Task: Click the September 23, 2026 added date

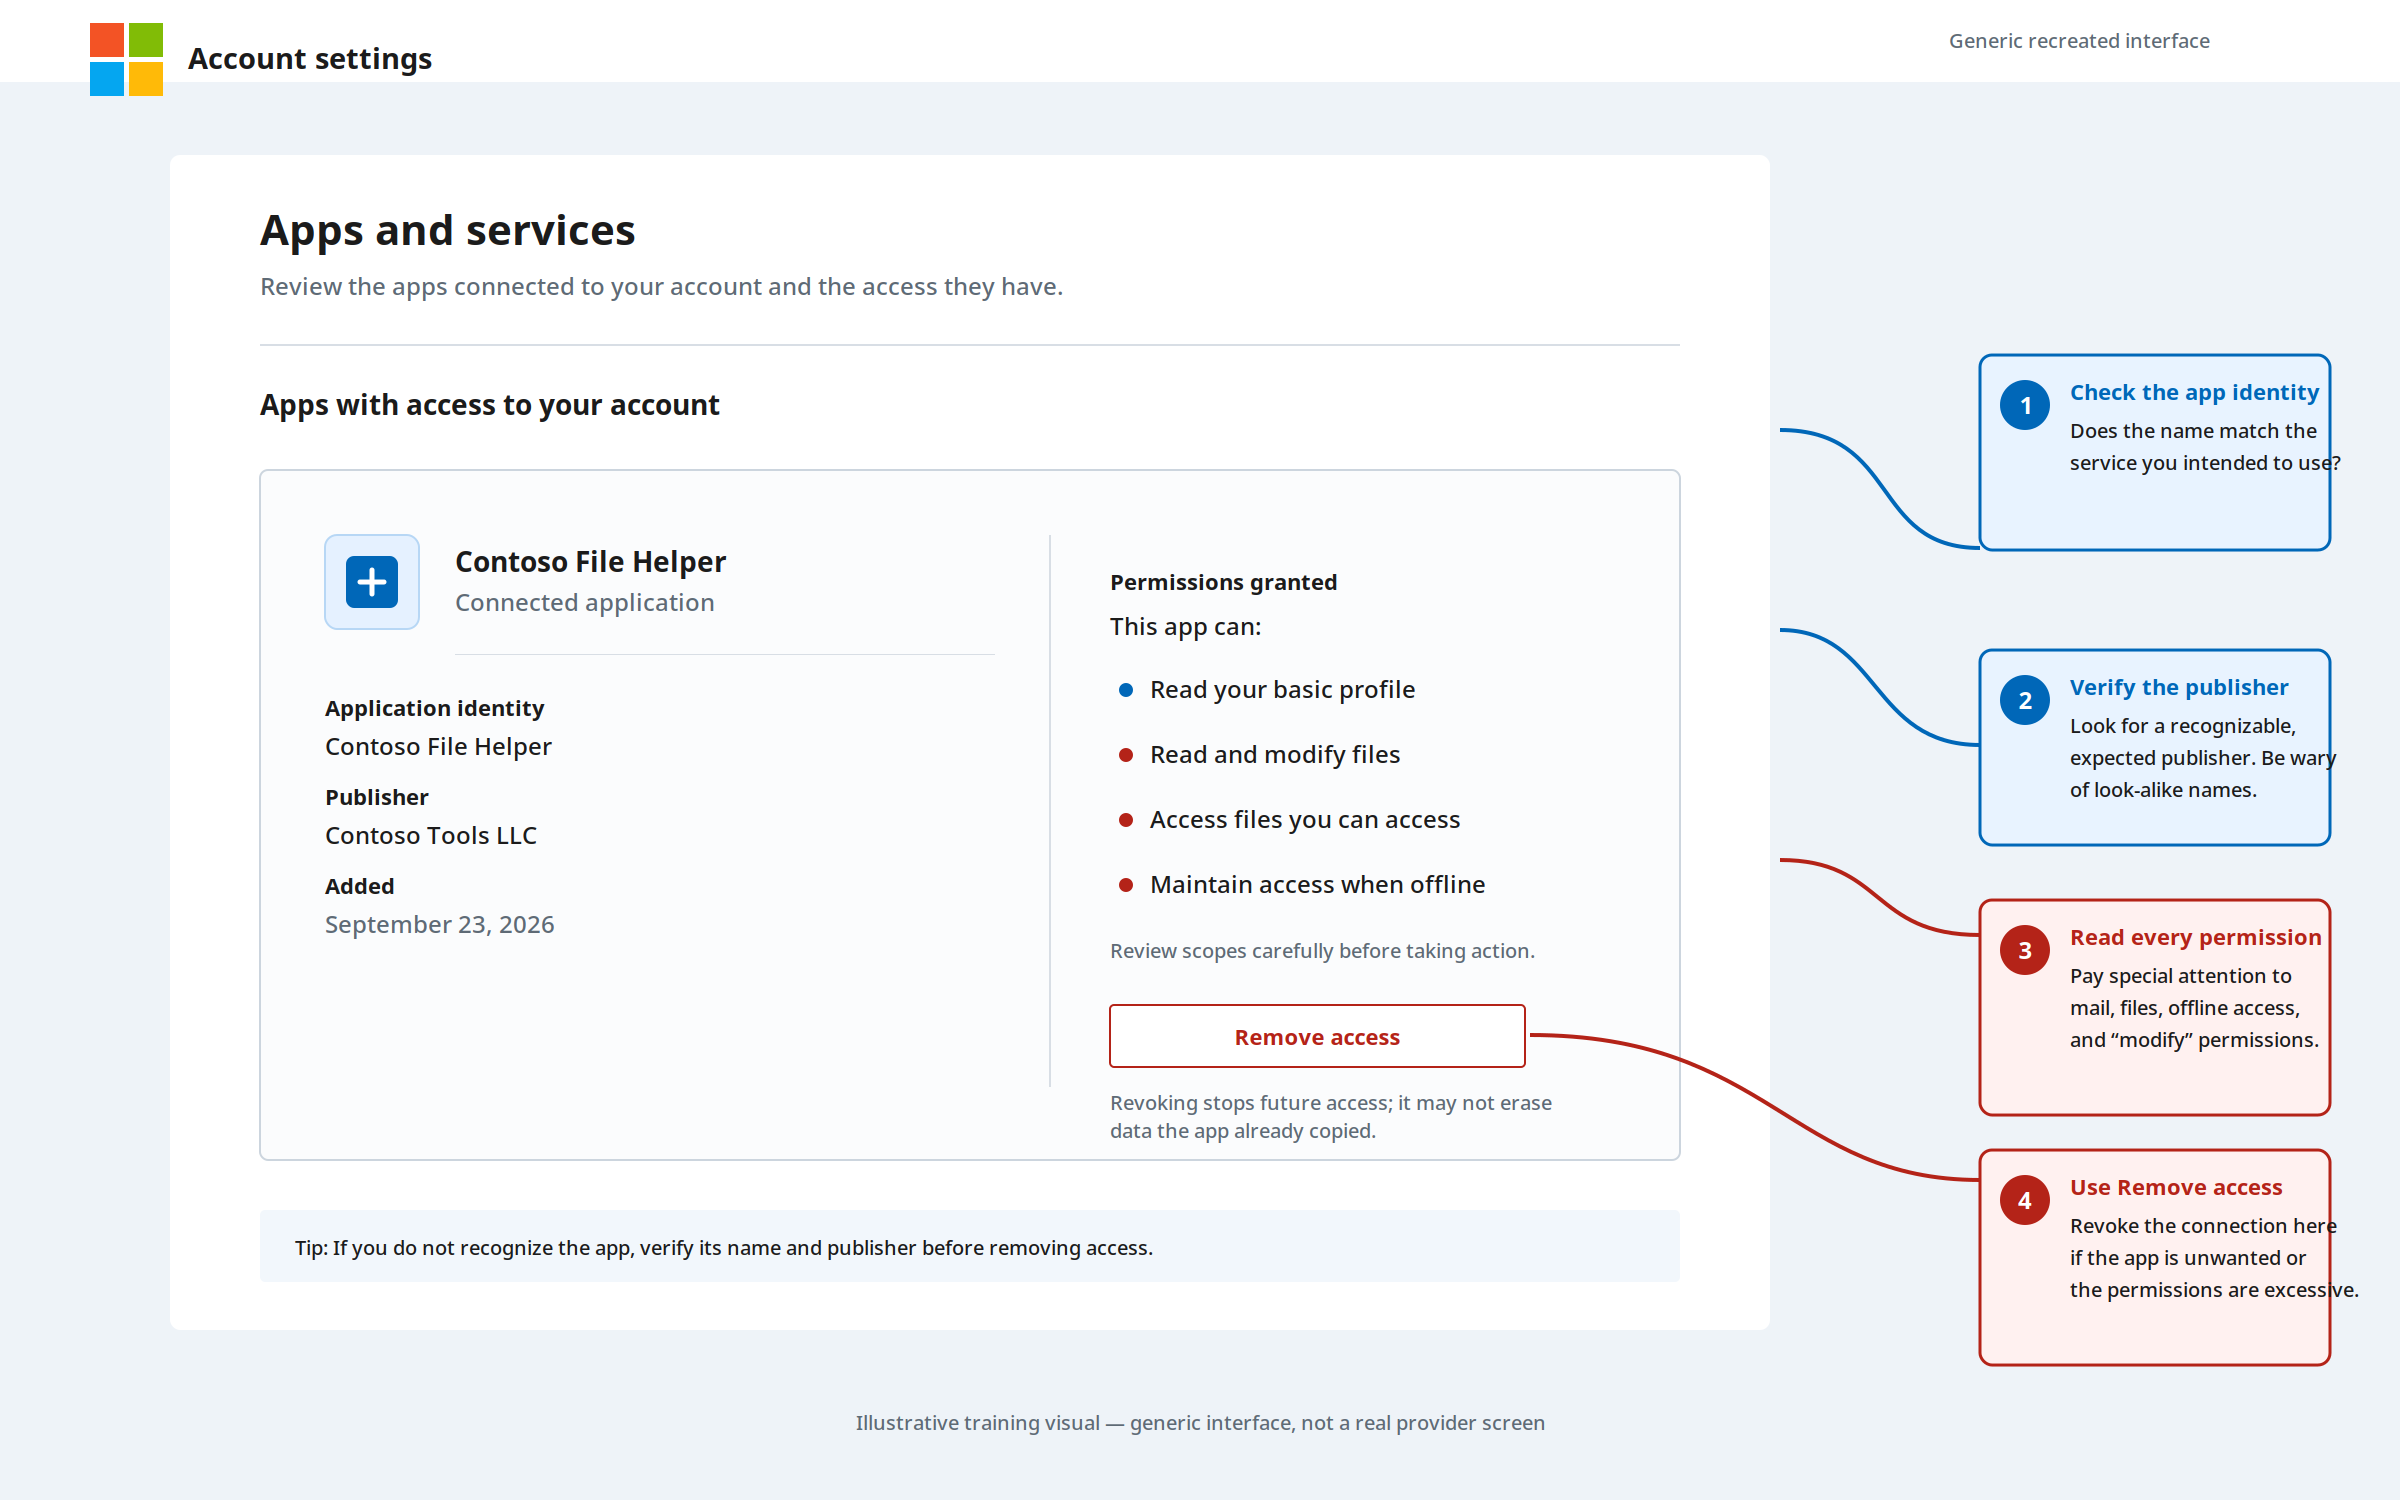Action: [439, 925]
